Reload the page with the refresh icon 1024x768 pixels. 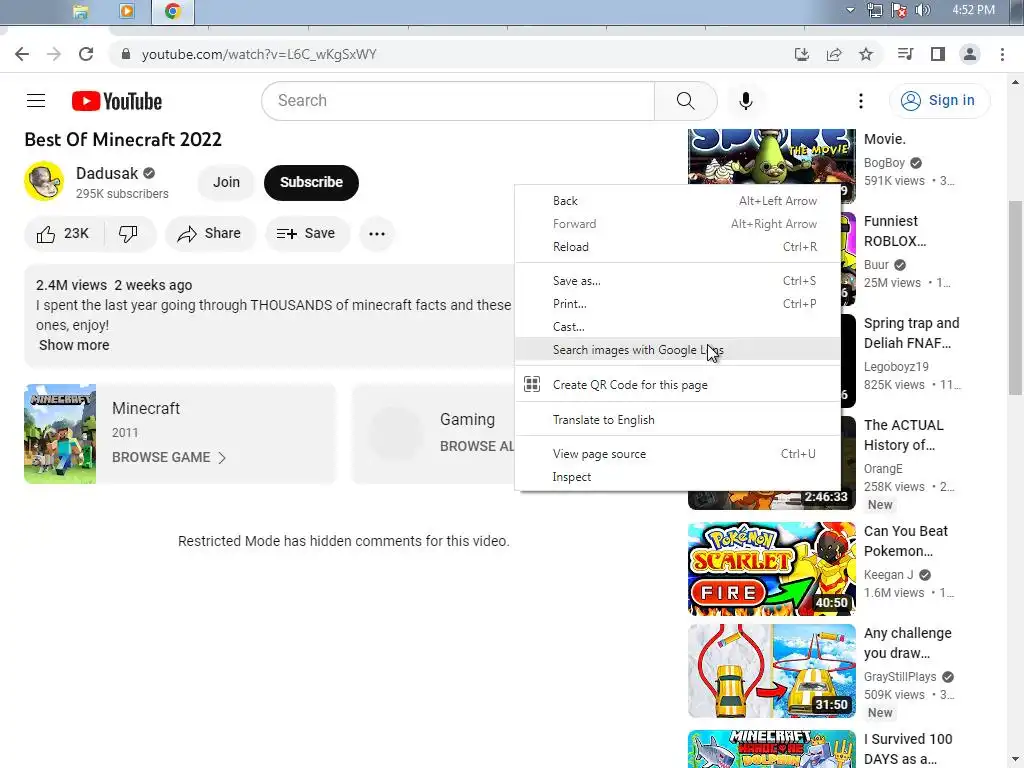coord(86,54)
